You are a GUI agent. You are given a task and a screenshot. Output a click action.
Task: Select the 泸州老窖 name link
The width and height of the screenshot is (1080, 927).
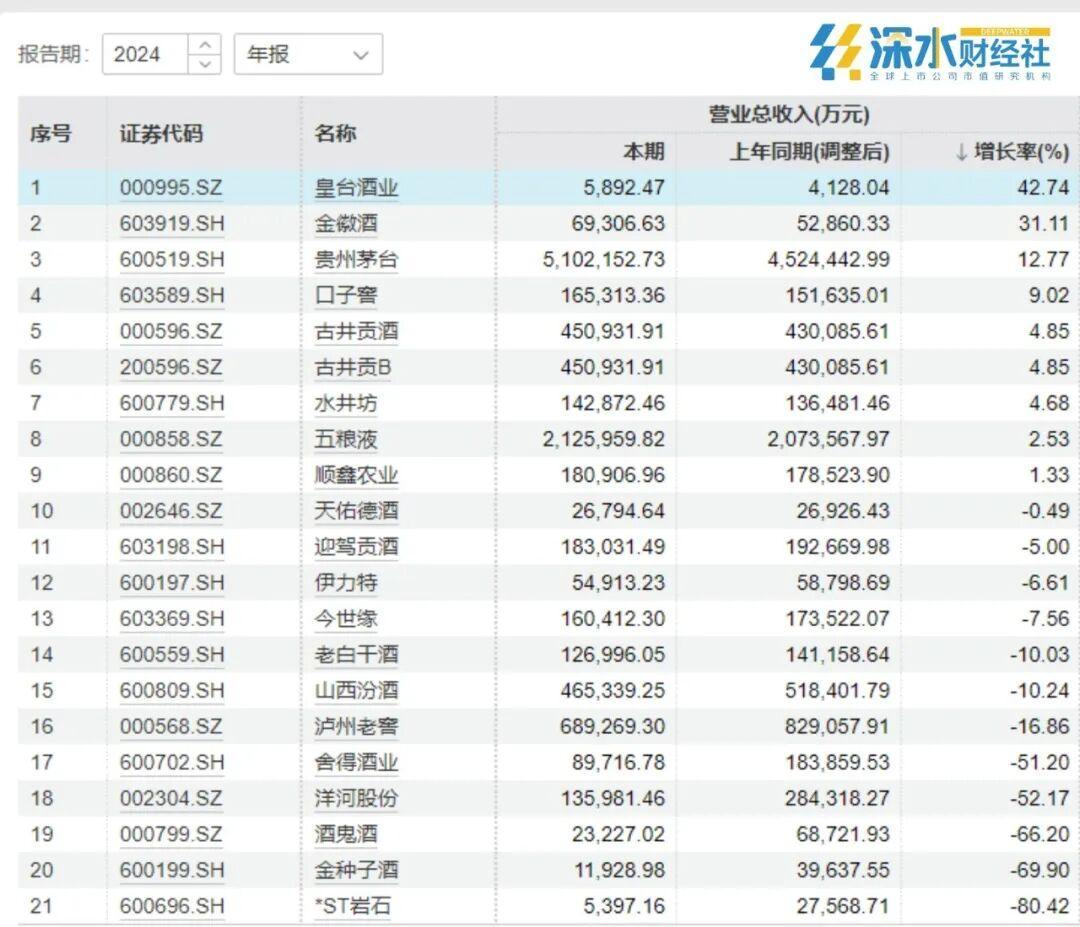coord(356,726)
